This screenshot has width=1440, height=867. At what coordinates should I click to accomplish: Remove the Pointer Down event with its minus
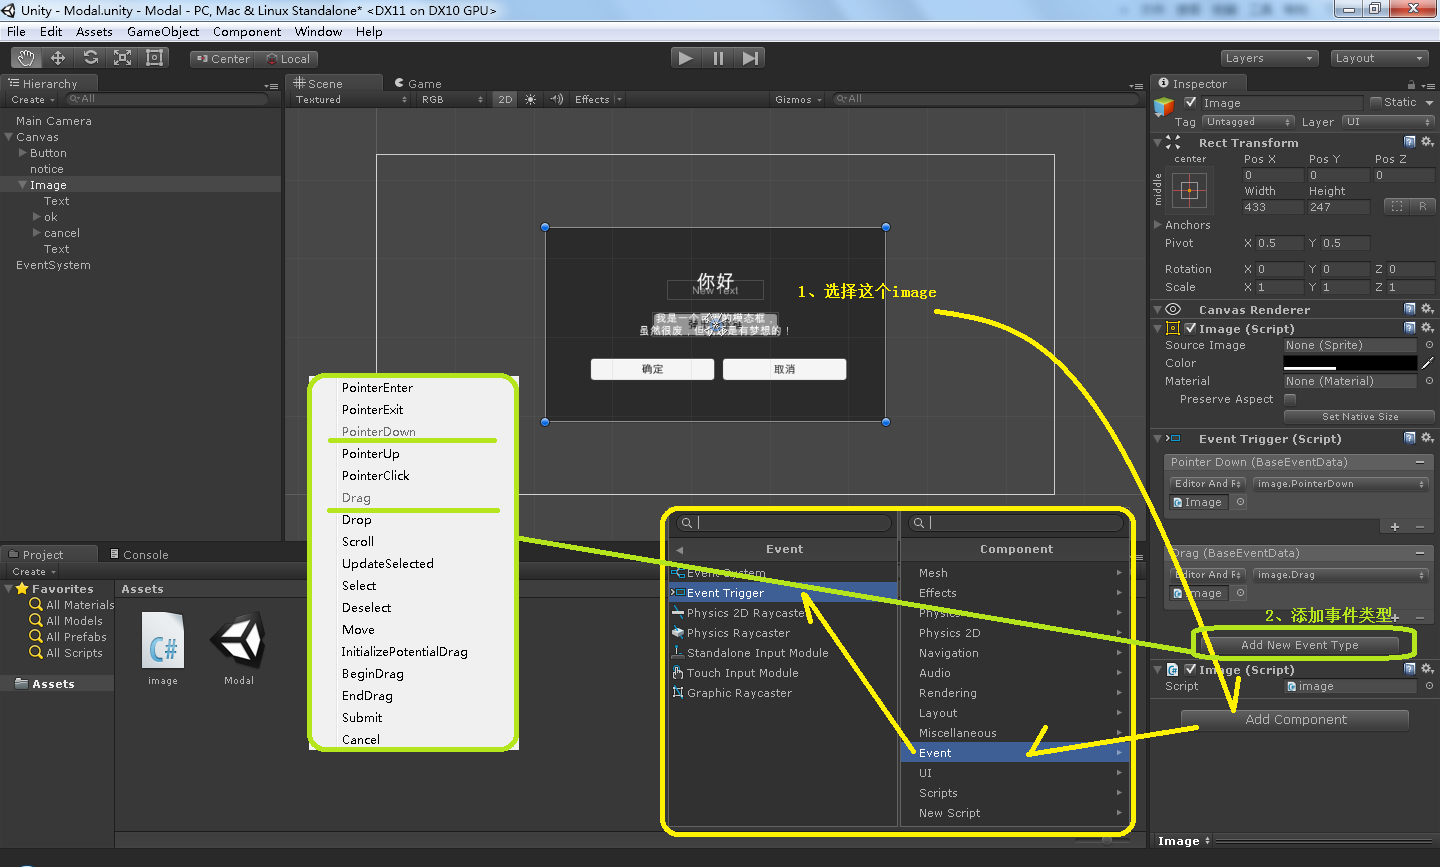1420,462
